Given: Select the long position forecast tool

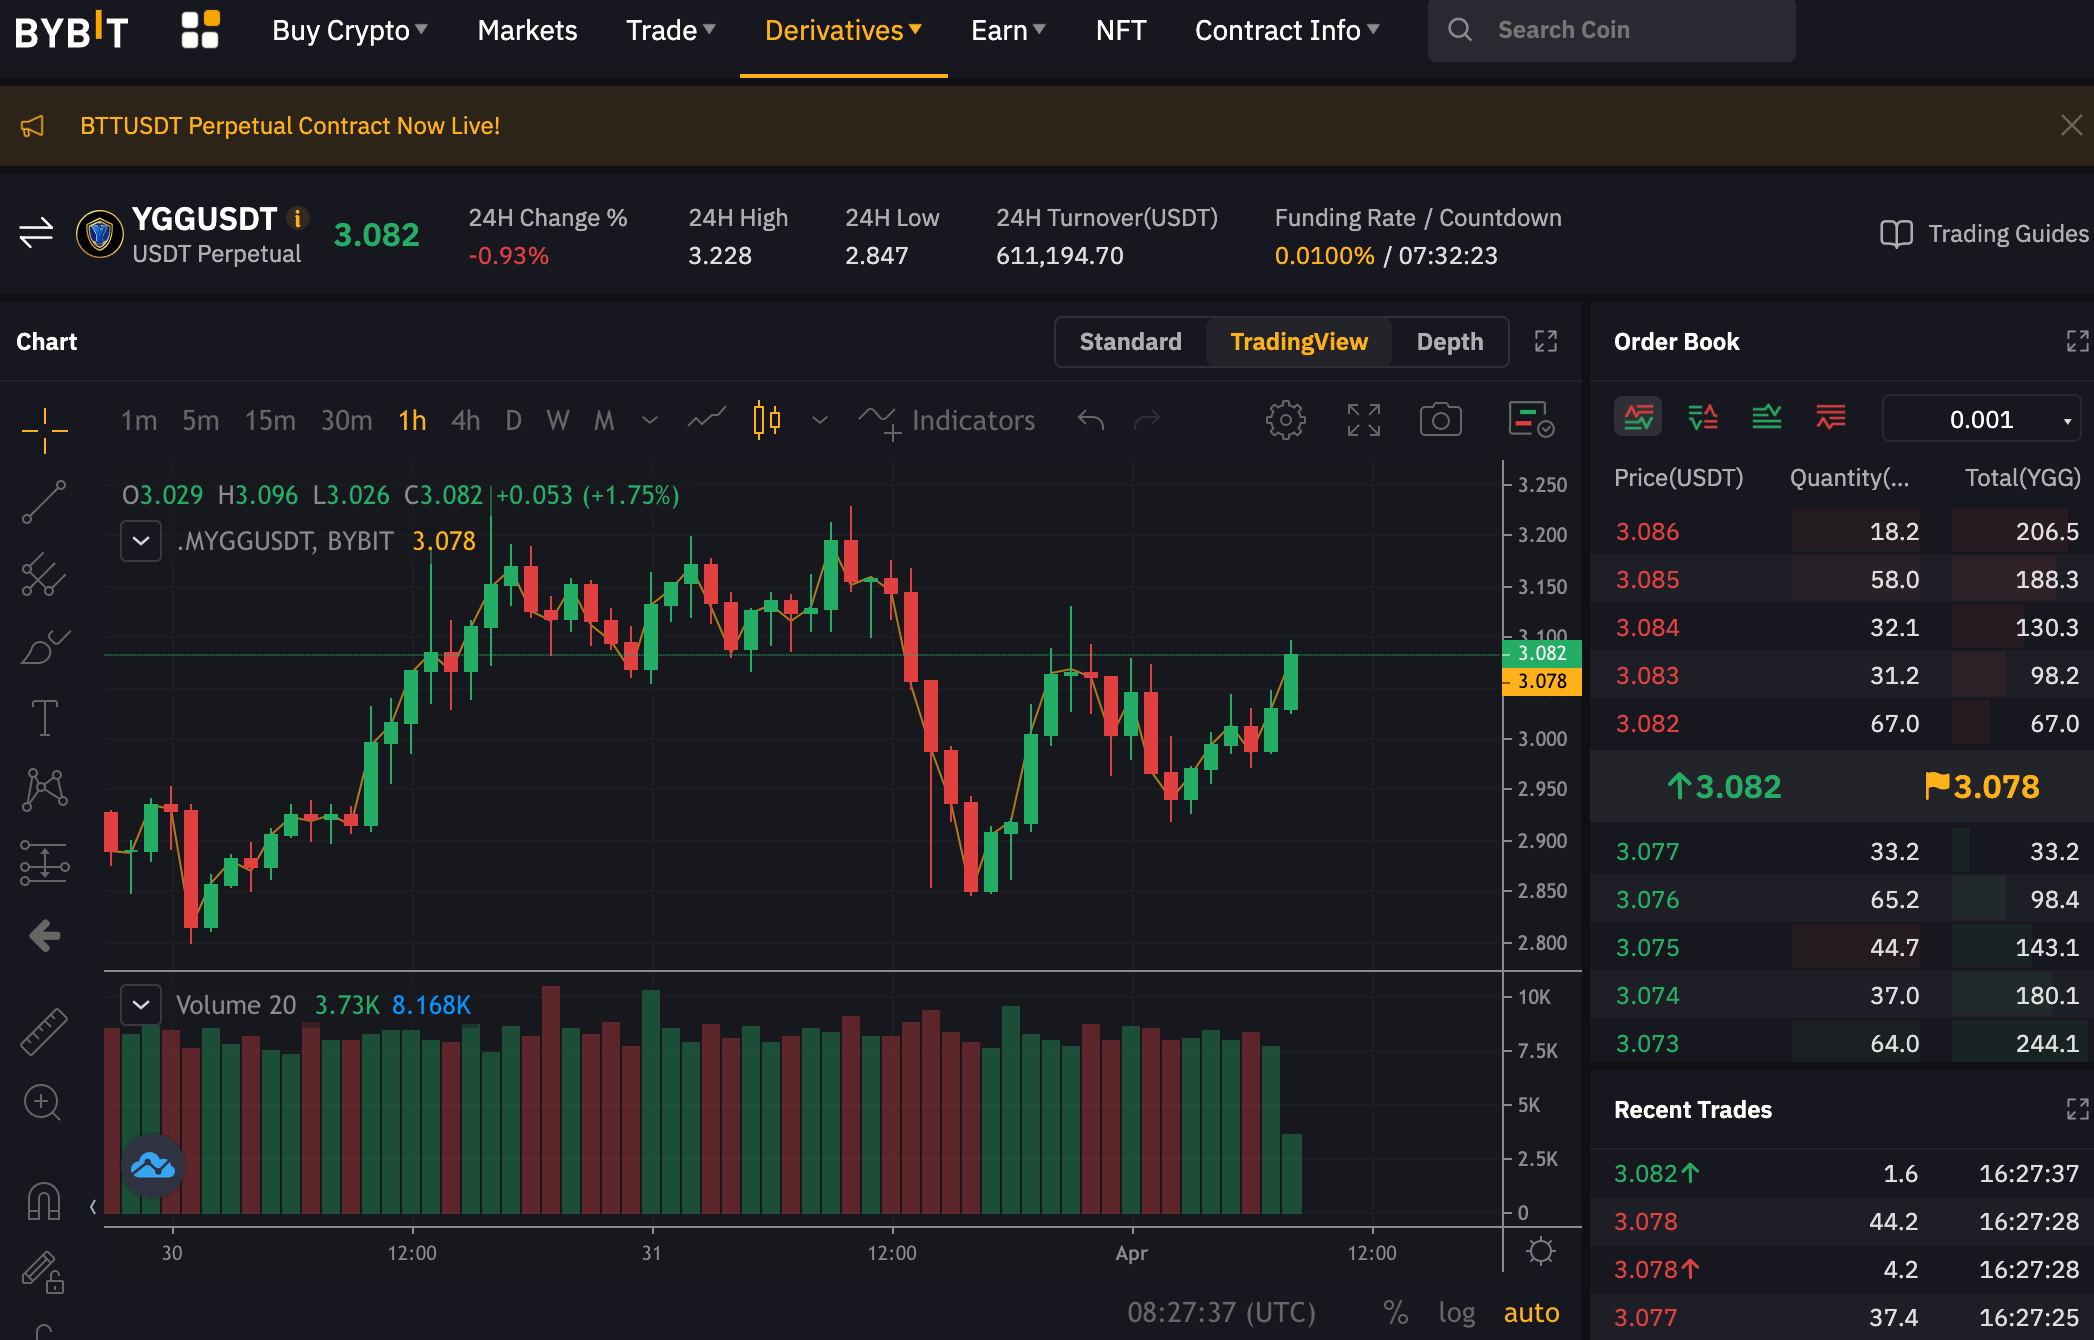Looking at the screenshot, I should pos(44,862).
